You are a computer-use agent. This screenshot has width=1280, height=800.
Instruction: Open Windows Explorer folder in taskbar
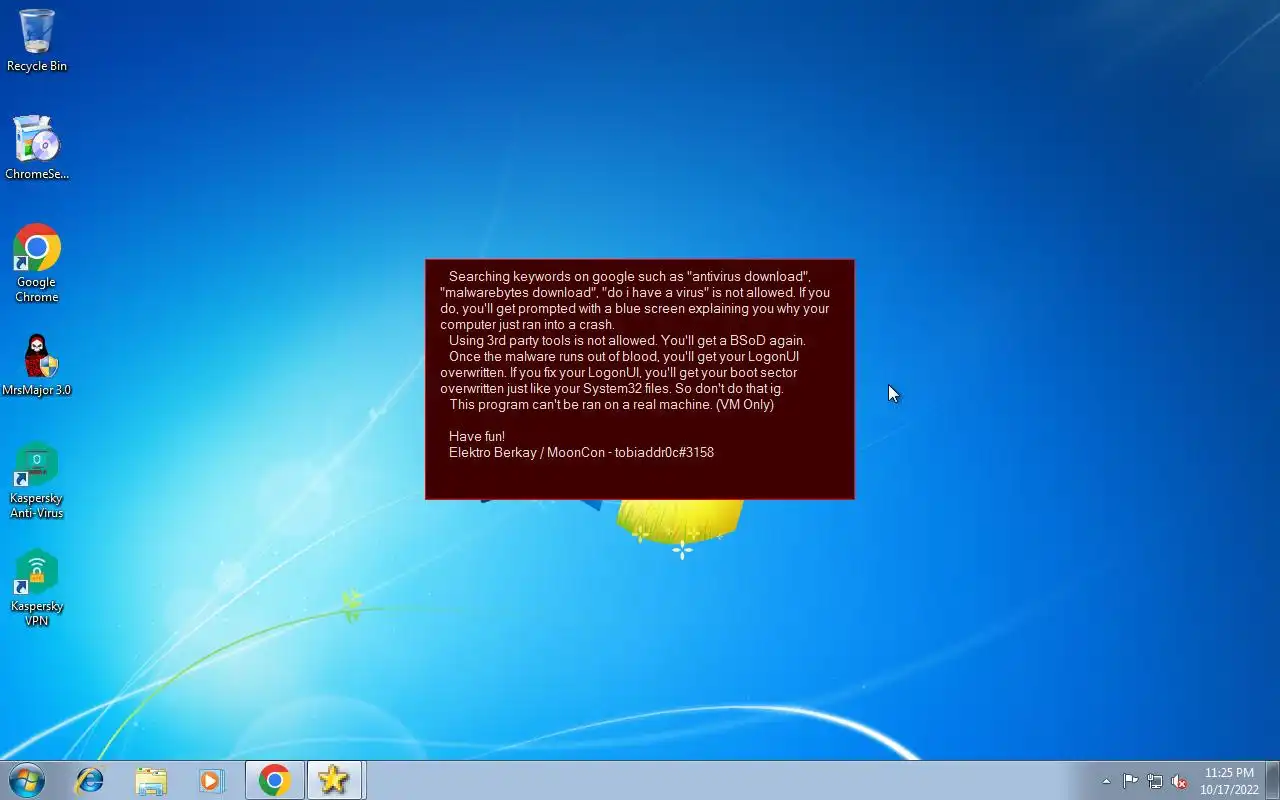pos(151,780)
